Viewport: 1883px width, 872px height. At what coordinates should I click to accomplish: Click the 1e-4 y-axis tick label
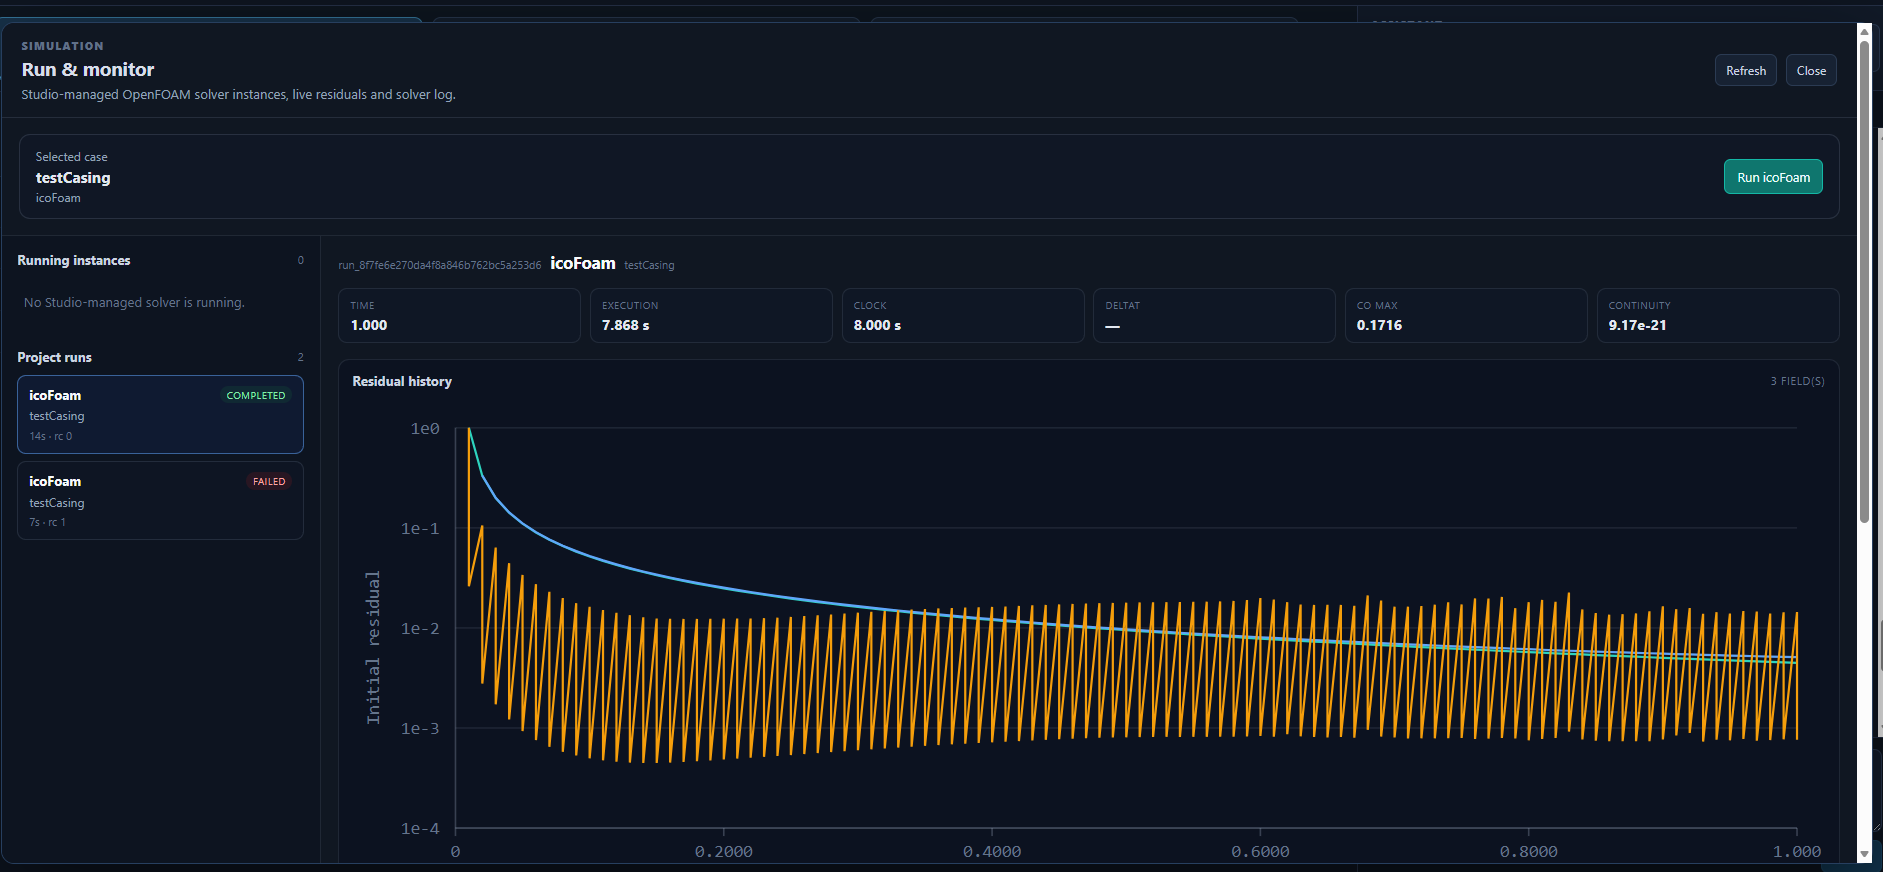coord(420,828)
